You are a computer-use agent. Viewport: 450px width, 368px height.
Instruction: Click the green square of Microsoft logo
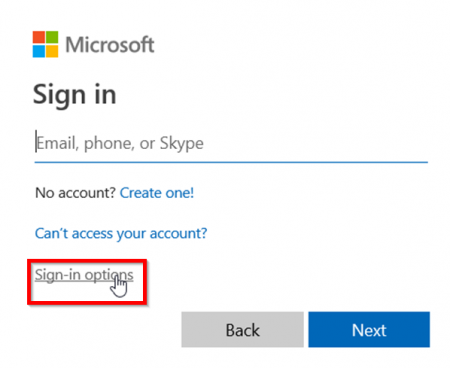click(x=52, y=37)
